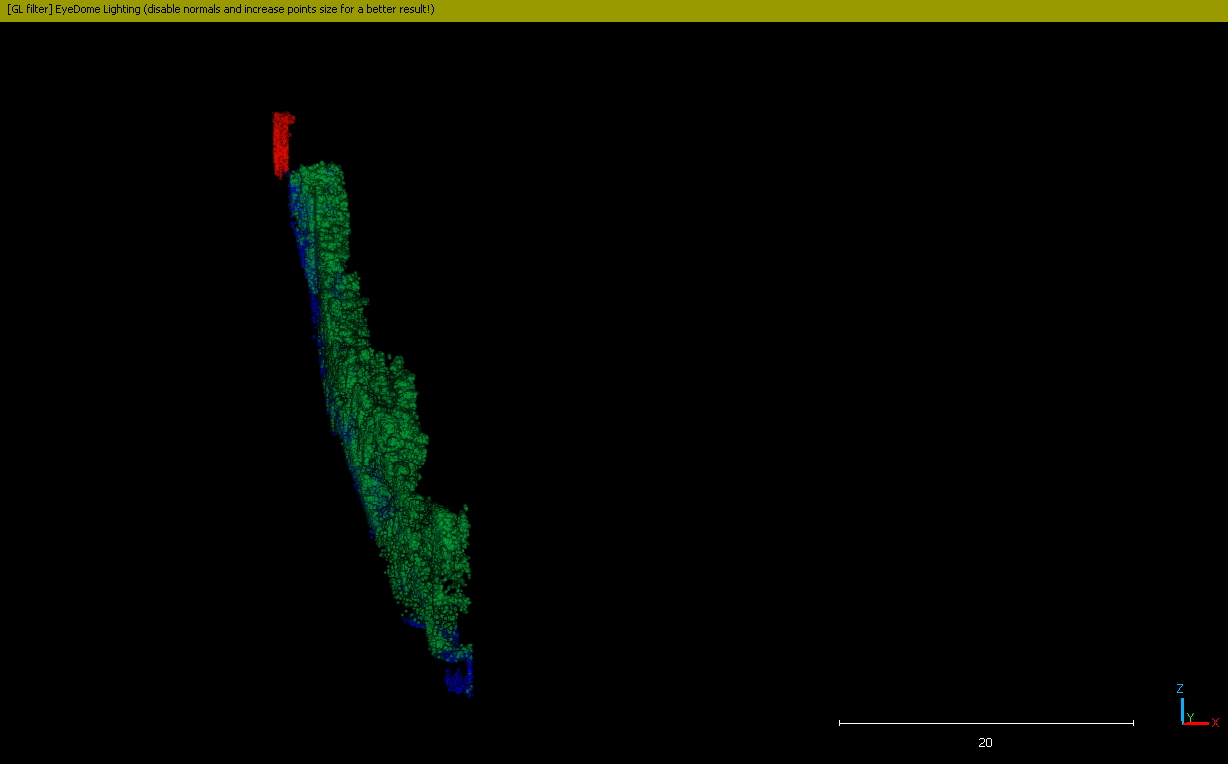Click the right end tick of scale bar
The height and width of the screenshot is (764, 1228).
pos(1133,722)
